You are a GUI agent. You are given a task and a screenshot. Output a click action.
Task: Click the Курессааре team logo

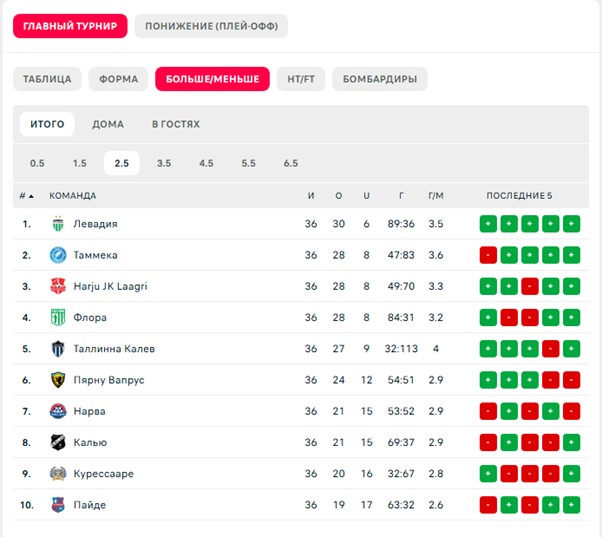58,474
